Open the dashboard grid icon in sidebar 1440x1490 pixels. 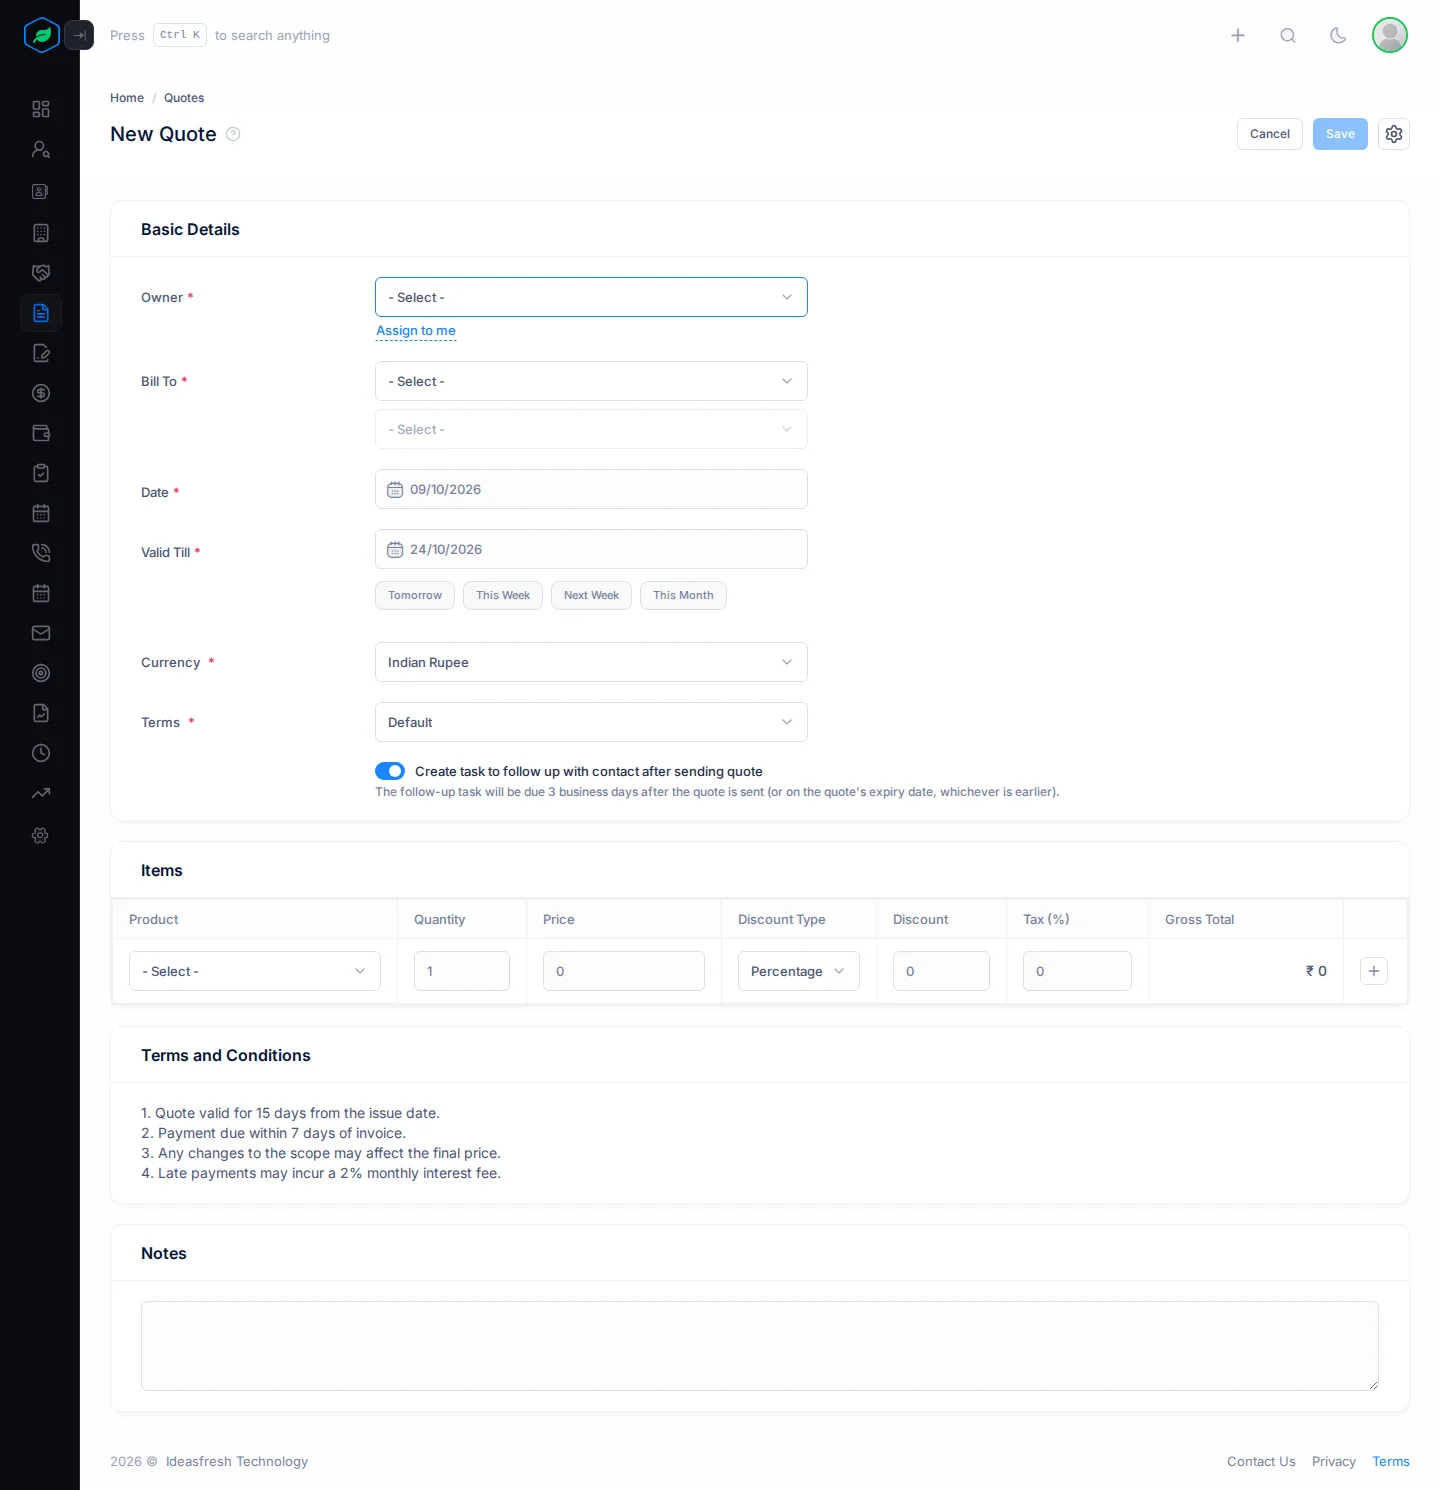click(x=41, y=109)
